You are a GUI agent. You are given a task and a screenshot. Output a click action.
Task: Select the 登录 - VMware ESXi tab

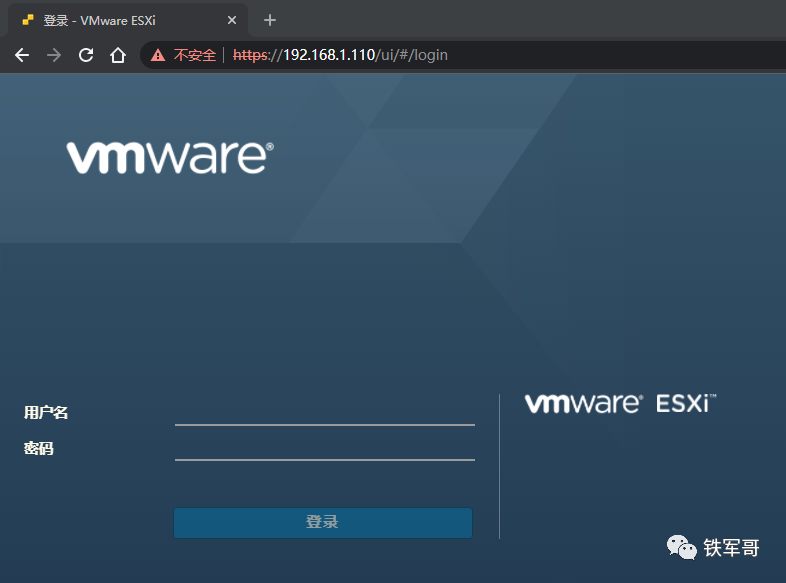click(128, 20)
